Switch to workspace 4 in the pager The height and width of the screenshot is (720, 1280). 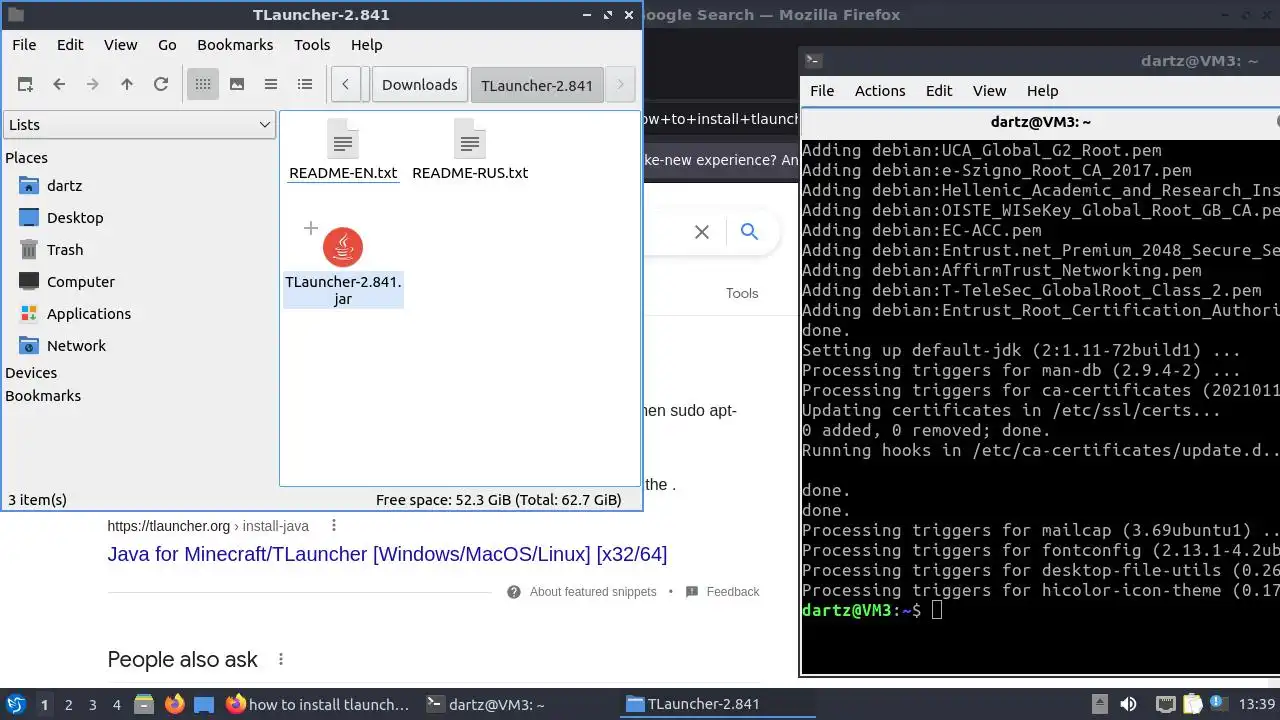click(x=116, y=705)
